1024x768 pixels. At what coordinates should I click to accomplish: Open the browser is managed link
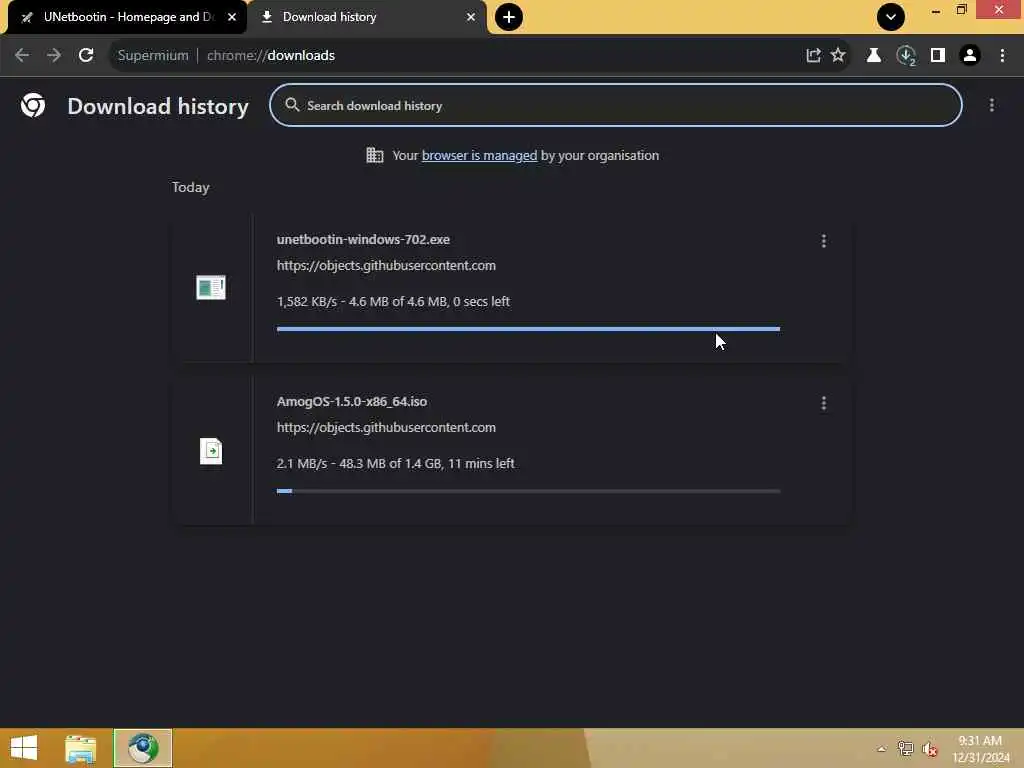coord(479,155)
